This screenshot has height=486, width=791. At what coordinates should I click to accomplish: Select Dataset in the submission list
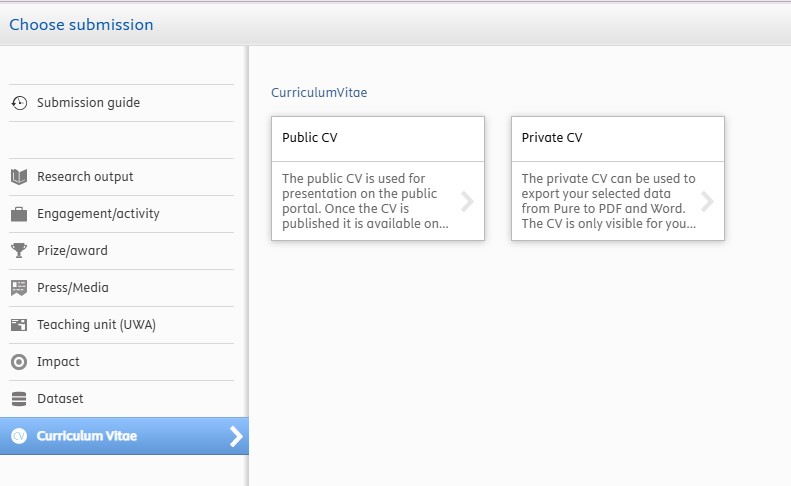[60, 399]
